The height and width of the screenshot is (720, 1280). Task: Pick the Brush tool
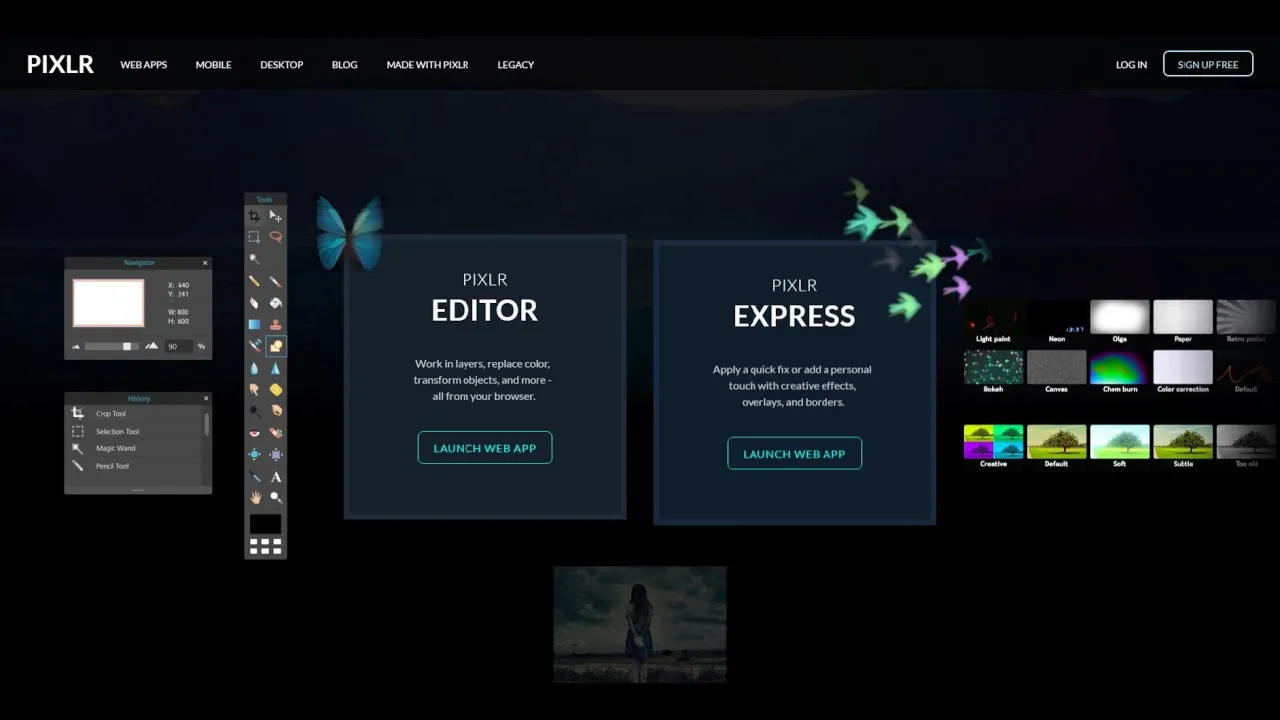(x=276, y=282)
